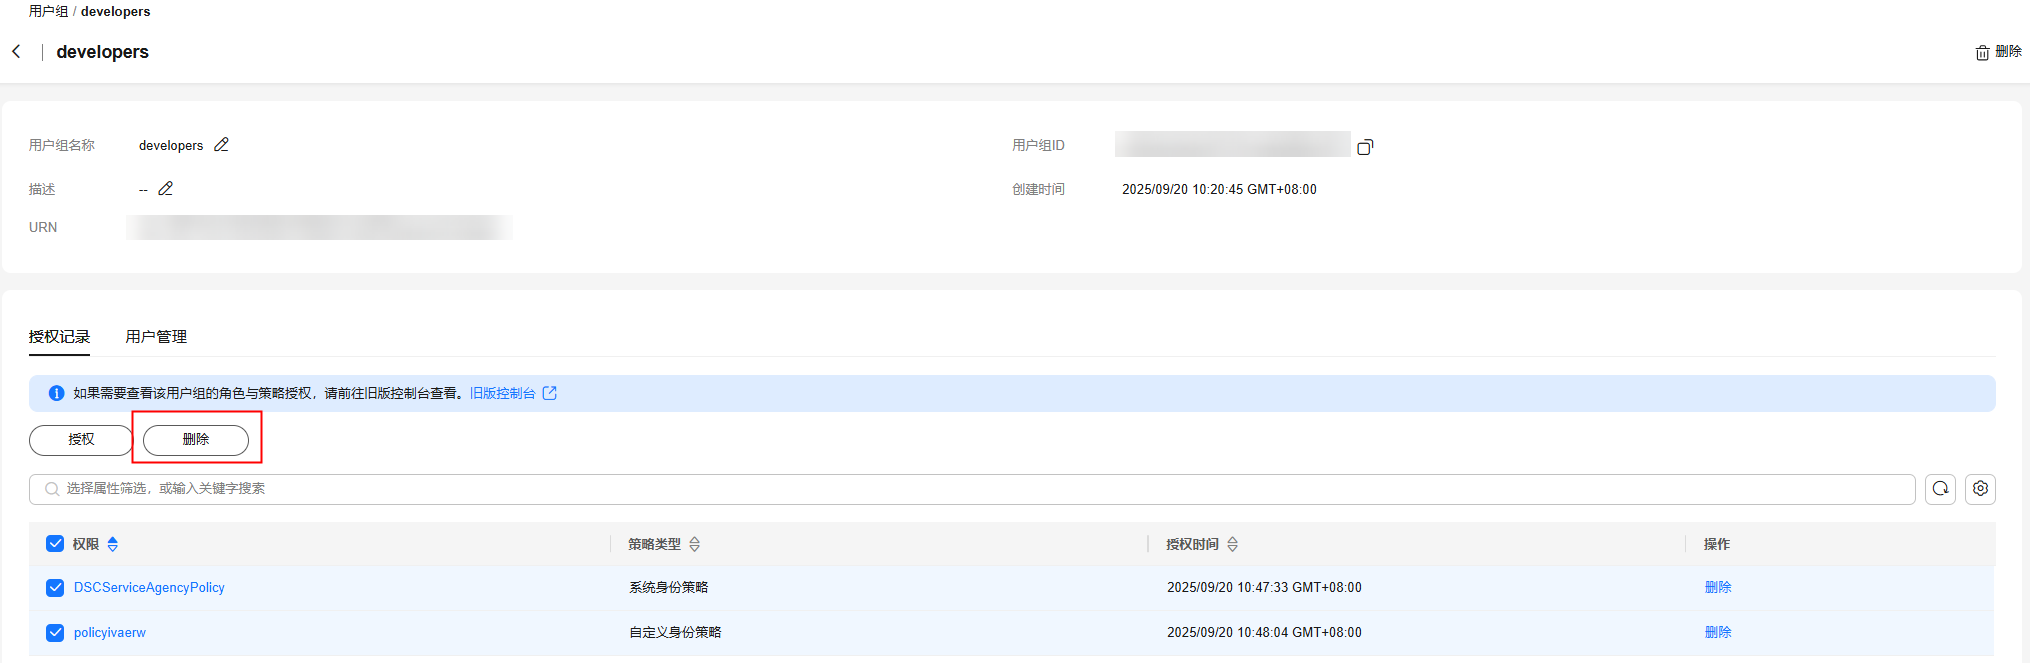Viewport: 2030px width, 663px height.
Task: Click the 自定义身份策略 cell
Action: (x=675, y=633)
